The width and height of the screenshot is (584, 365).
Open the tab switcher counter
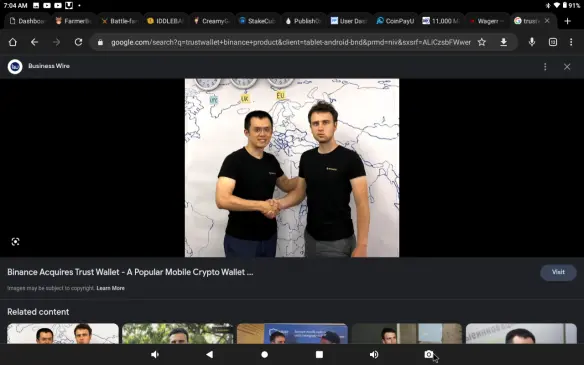[x=553, y=42]
